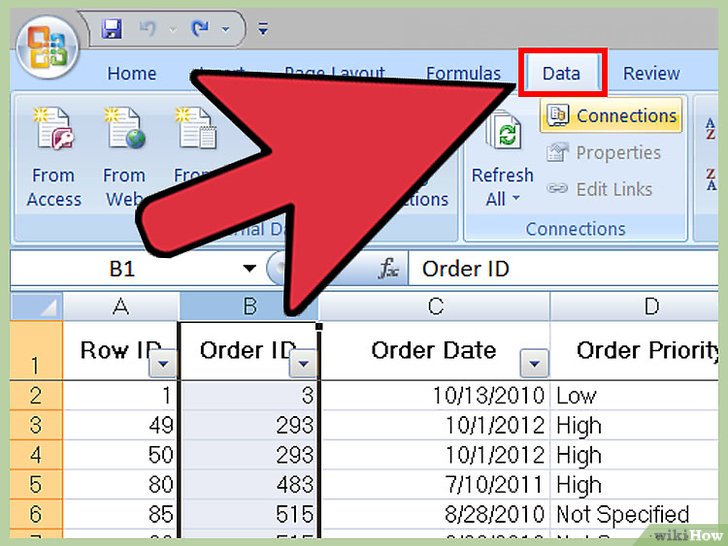Open the Formulas tab
This screenshot has height=546, width=728.
click(x=463, y=73)
